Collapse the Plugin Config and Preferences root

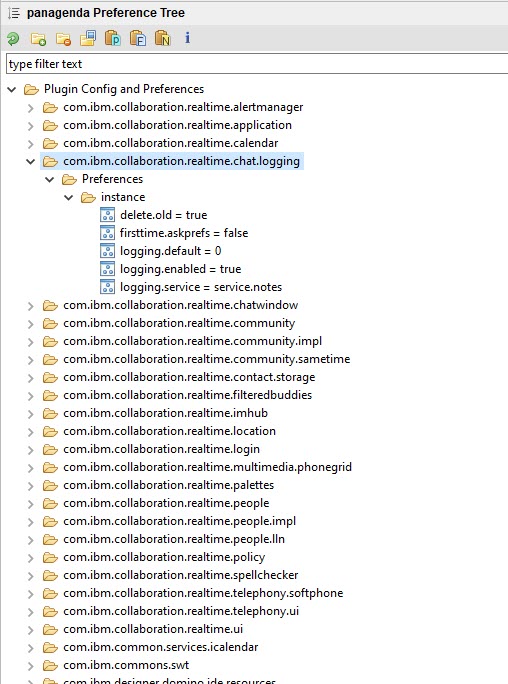point(12,89)
